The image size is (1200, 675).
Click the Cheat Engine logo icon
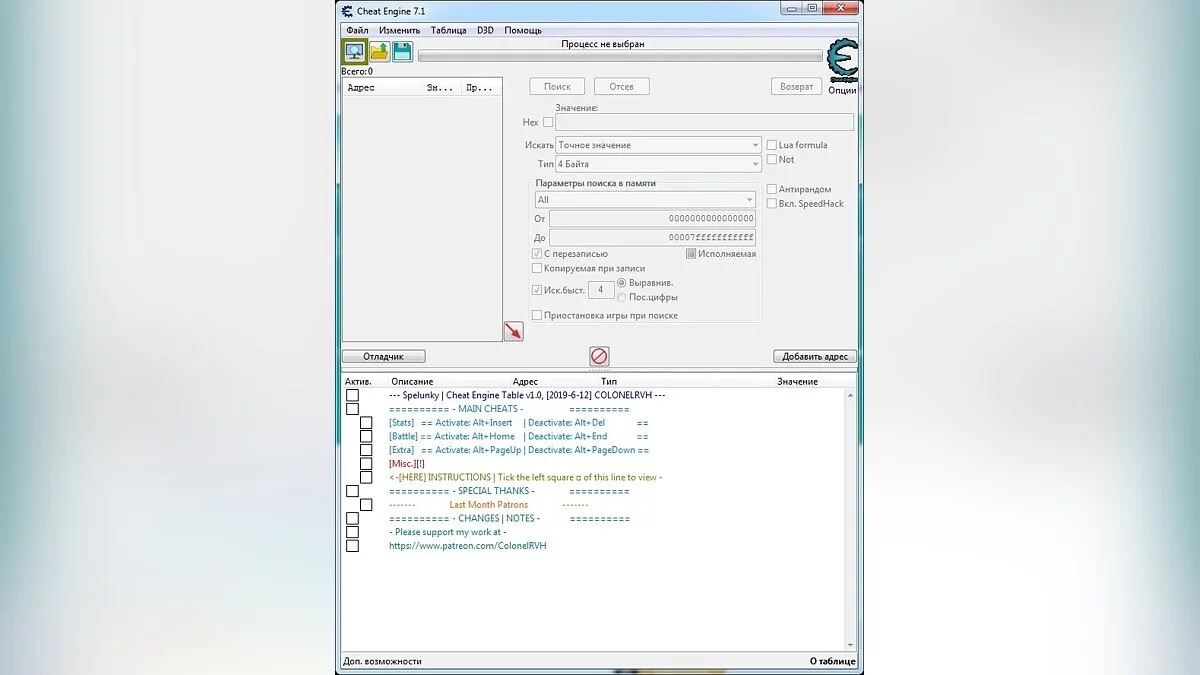(842, 60)
